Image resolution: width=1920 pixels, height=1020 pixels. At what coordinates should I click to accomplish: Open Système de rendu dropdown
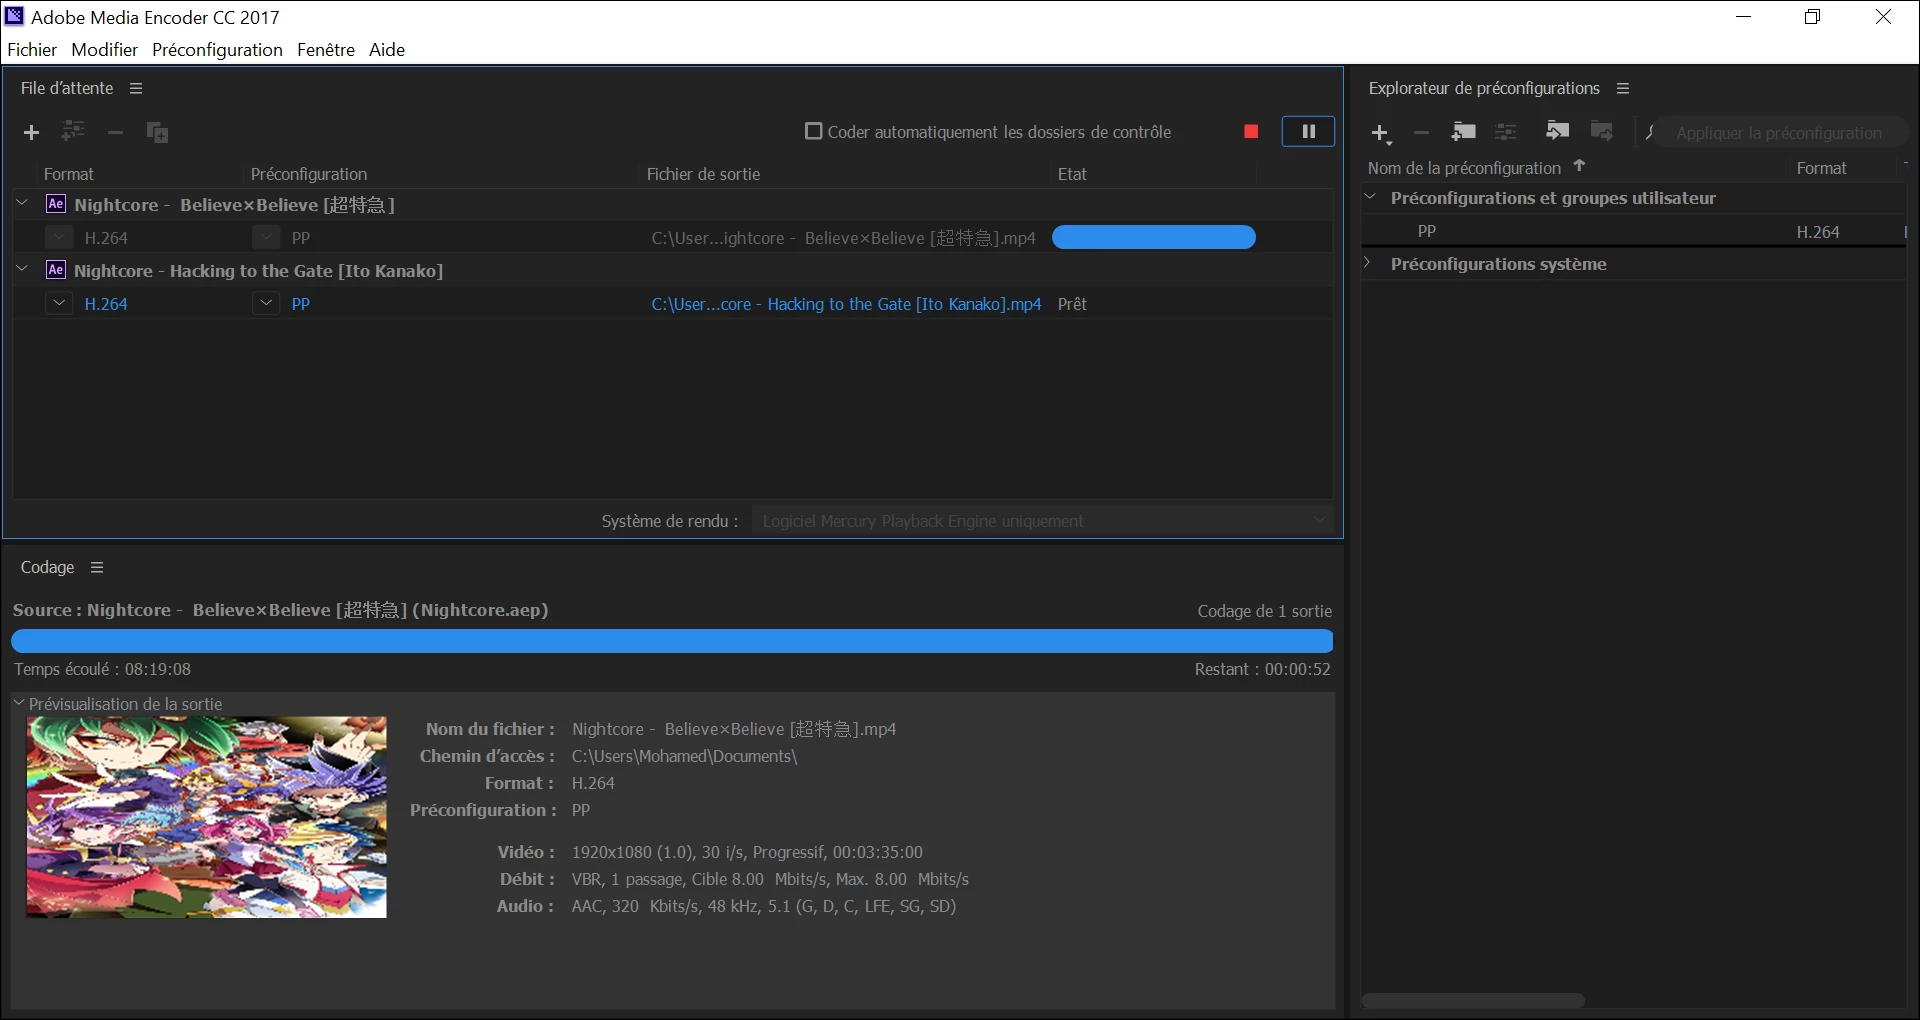(1044, 520)
